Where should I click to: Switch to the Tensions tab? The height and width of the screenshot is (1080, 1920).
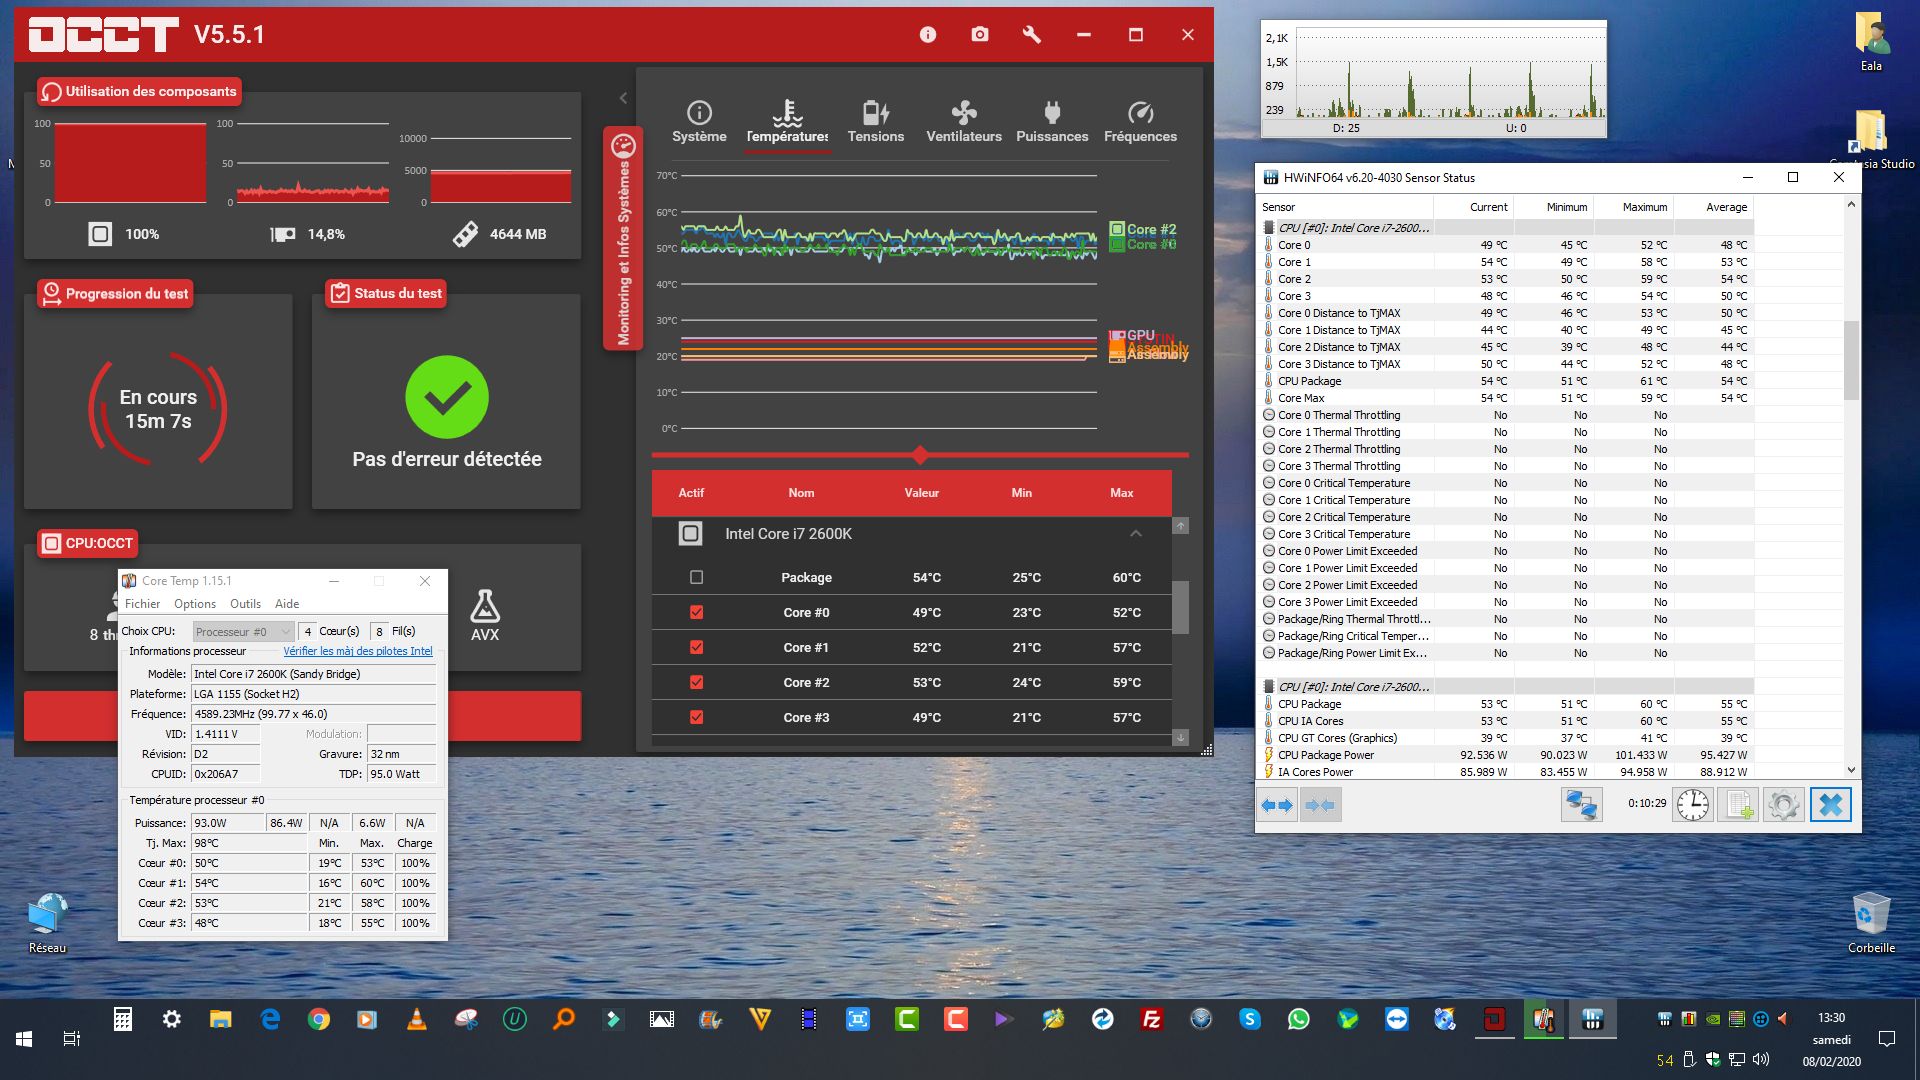(x=876, y=122)
